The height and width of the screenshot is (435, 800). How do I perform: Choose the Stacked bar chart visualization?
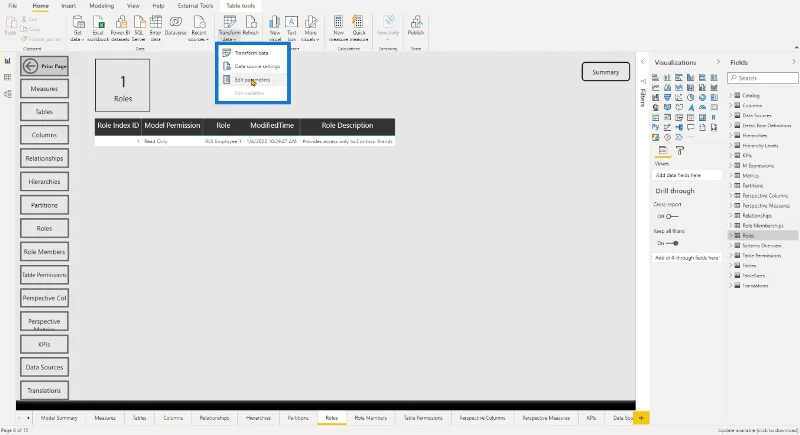655,78
